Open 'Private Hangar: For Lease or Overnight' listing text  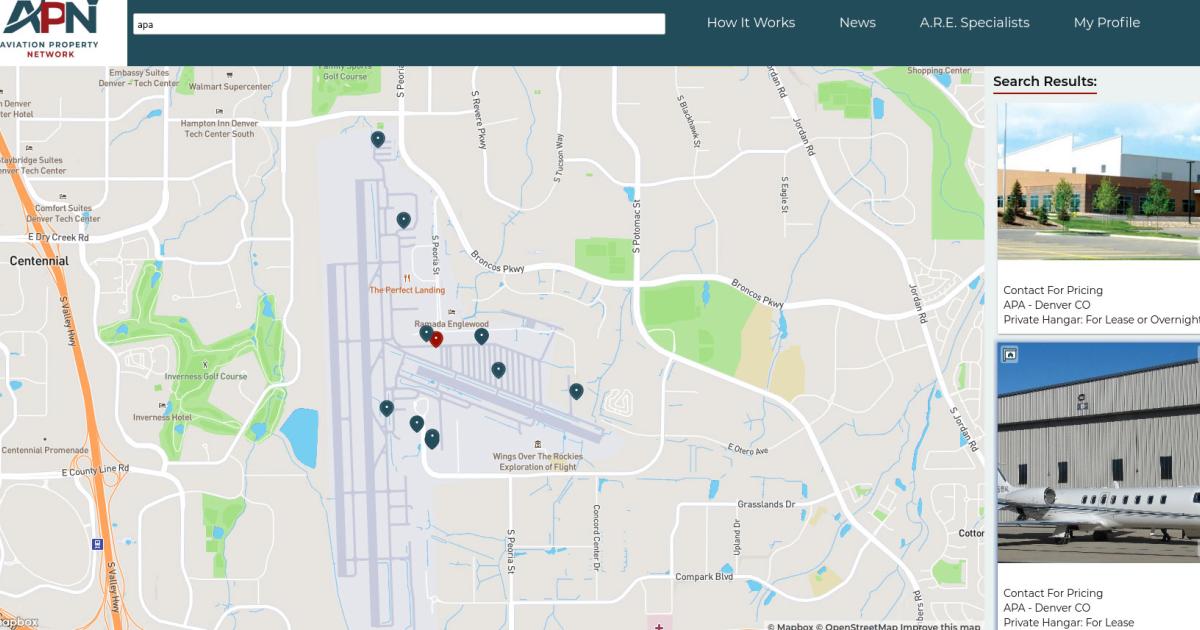click(x=1101, y=320)
